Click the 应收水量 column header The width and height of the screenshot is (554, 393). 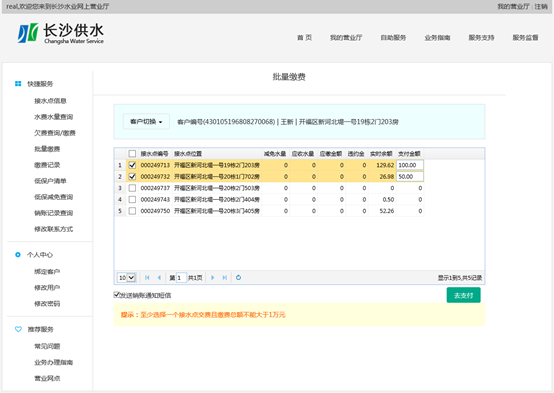click(302, 154)
